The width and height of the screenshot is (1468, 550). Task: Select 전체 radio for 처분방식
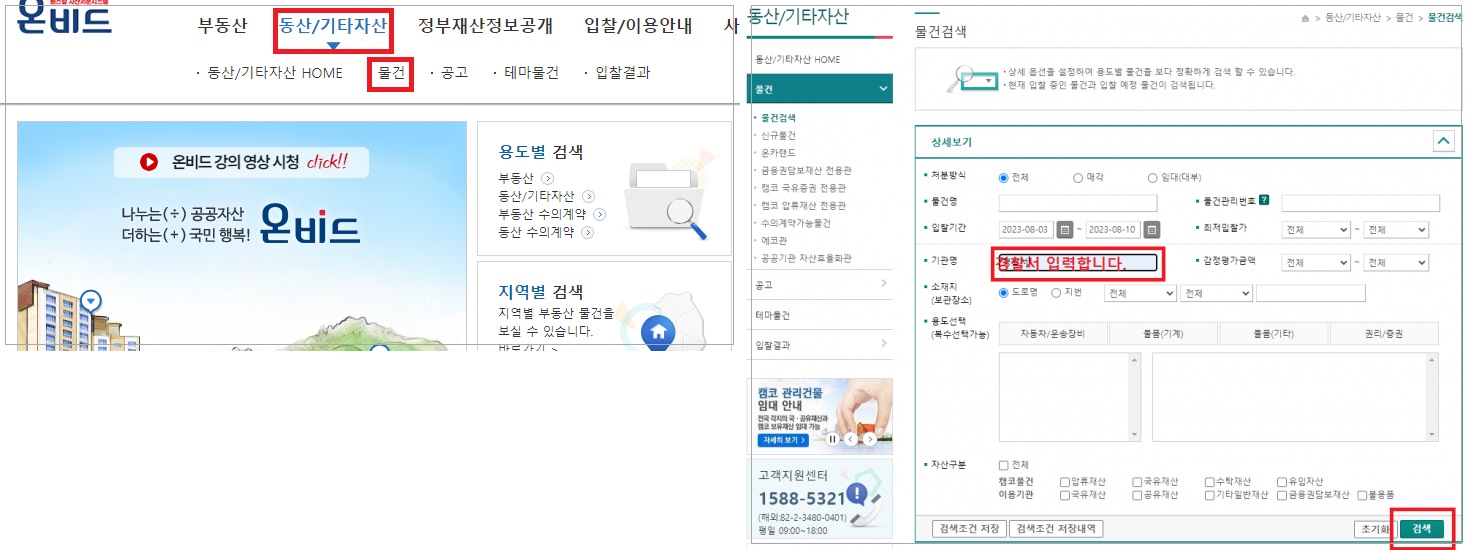tap(1004, 178)
